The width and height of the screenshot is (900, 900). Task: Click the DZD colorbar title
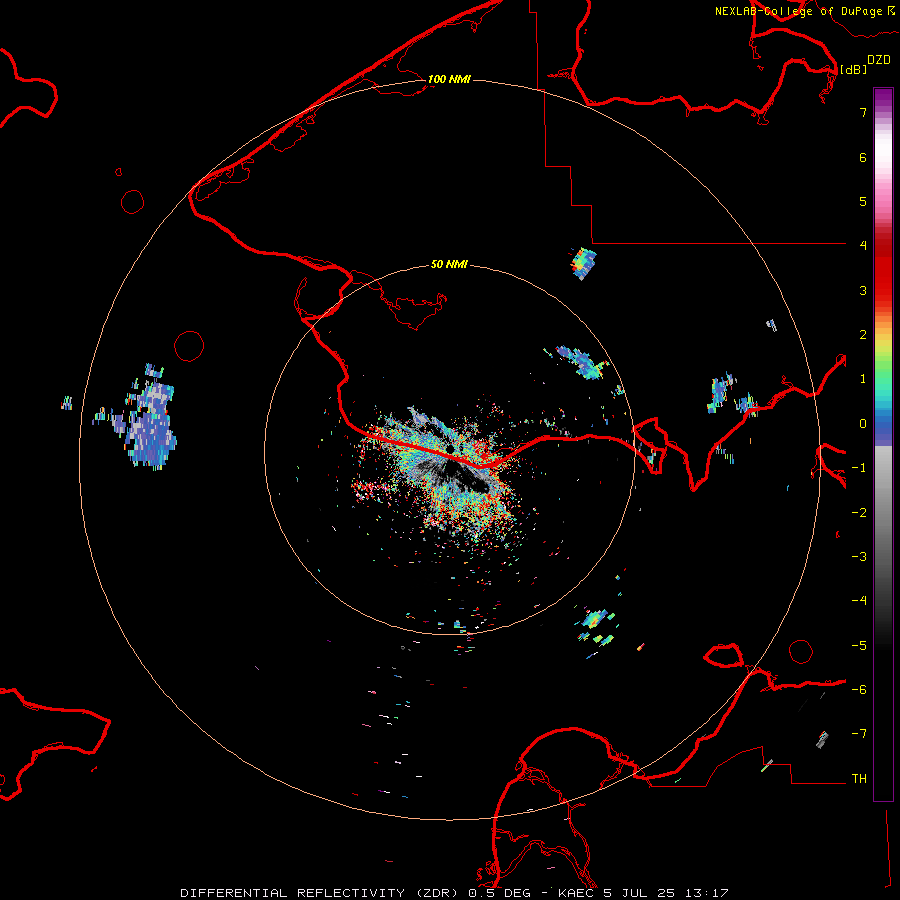879,60
